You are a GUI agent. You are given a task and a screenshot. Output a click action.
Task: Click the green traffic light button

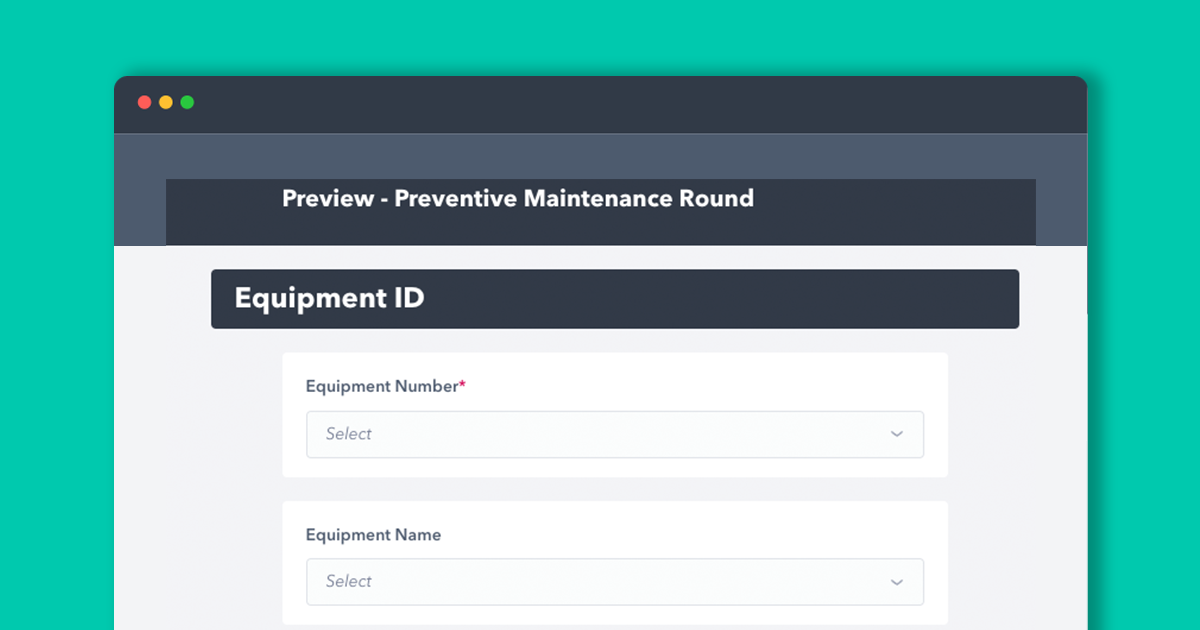(x=187, y=102)
